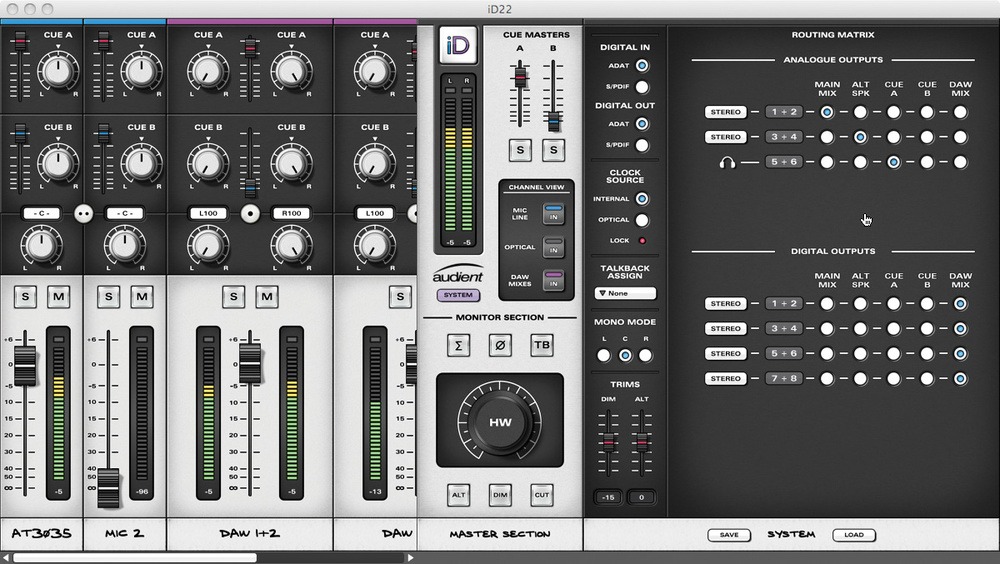The image size is (1000, 564).
Task: Click Cue Master A fader
Action: point(520,78)
